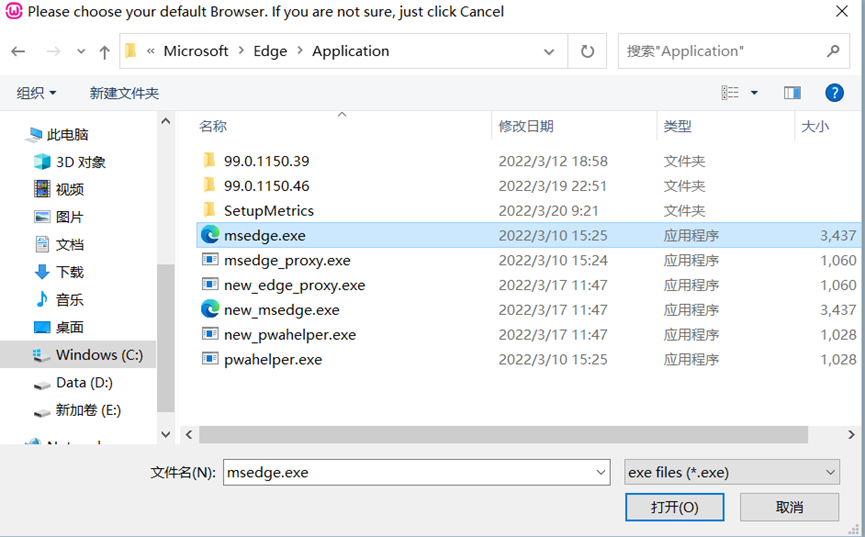Go up one folder level
This screenshot has width=865, height=537.
(104, 52)
